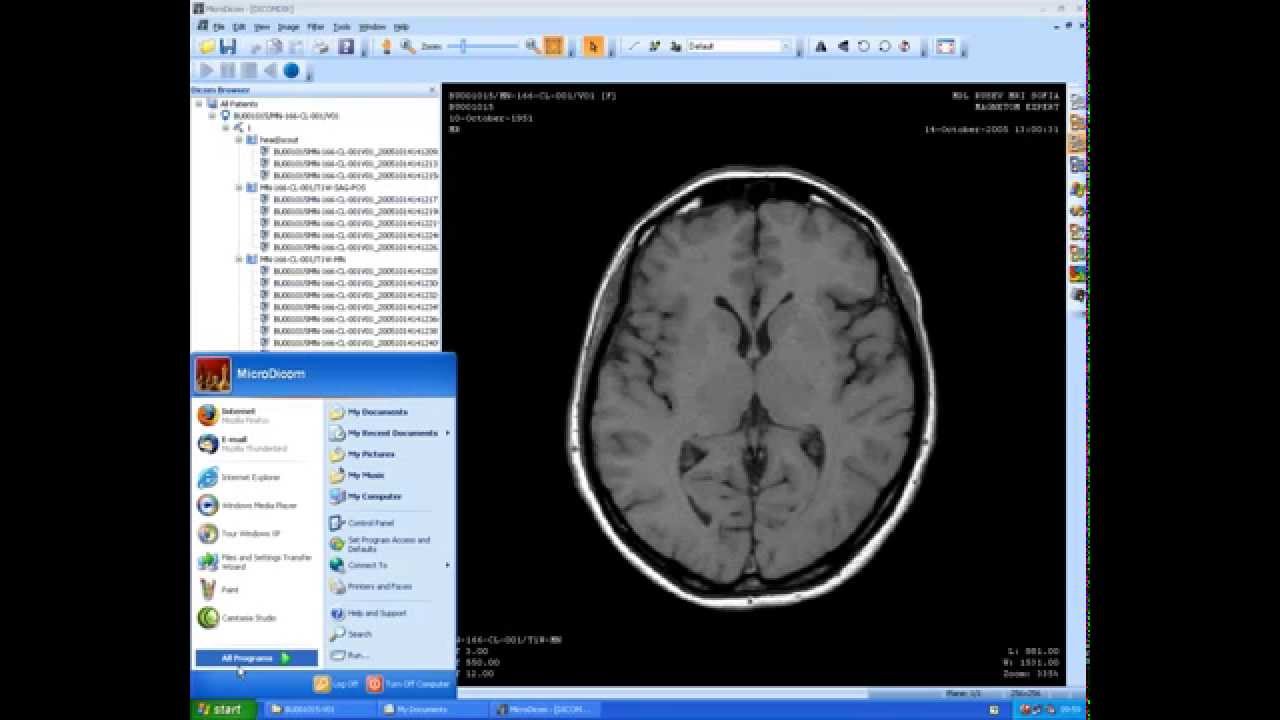Image resolution: width=1280 pixels, height=720 pixels.
Task: Open the File menu
Action: click(218, 27)
